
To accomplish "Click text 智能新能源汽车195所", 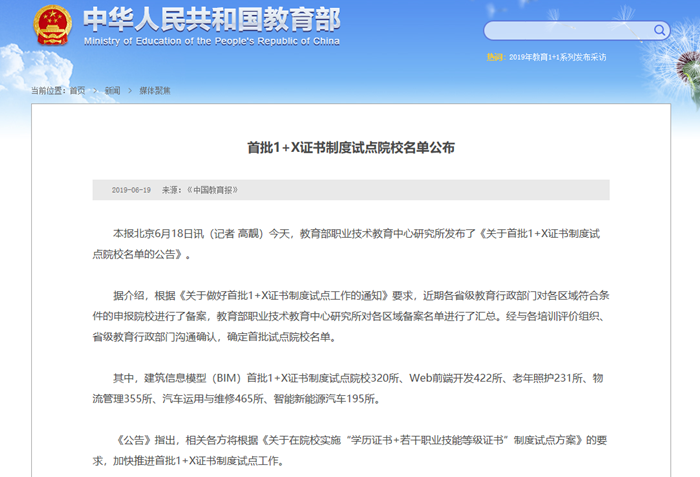I will click(325, 399).
